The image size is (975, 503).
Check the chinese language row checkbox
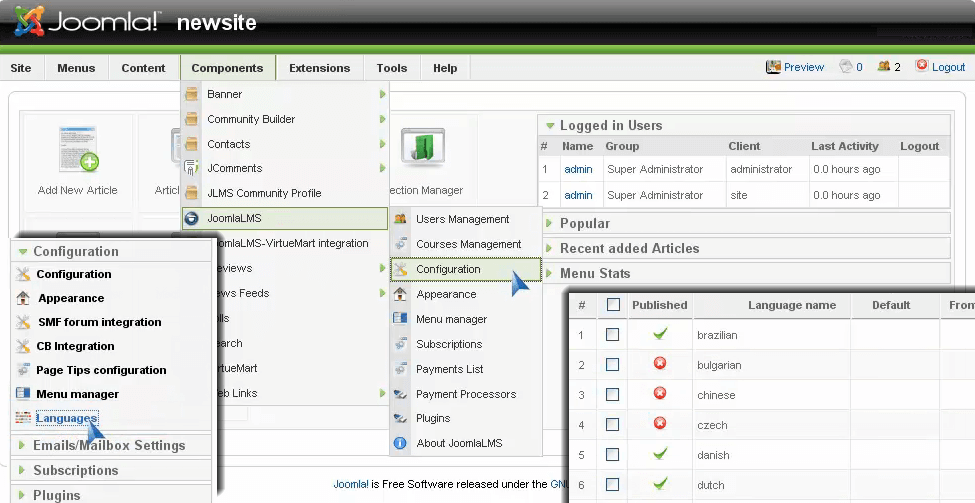click(x=612, y=395)
